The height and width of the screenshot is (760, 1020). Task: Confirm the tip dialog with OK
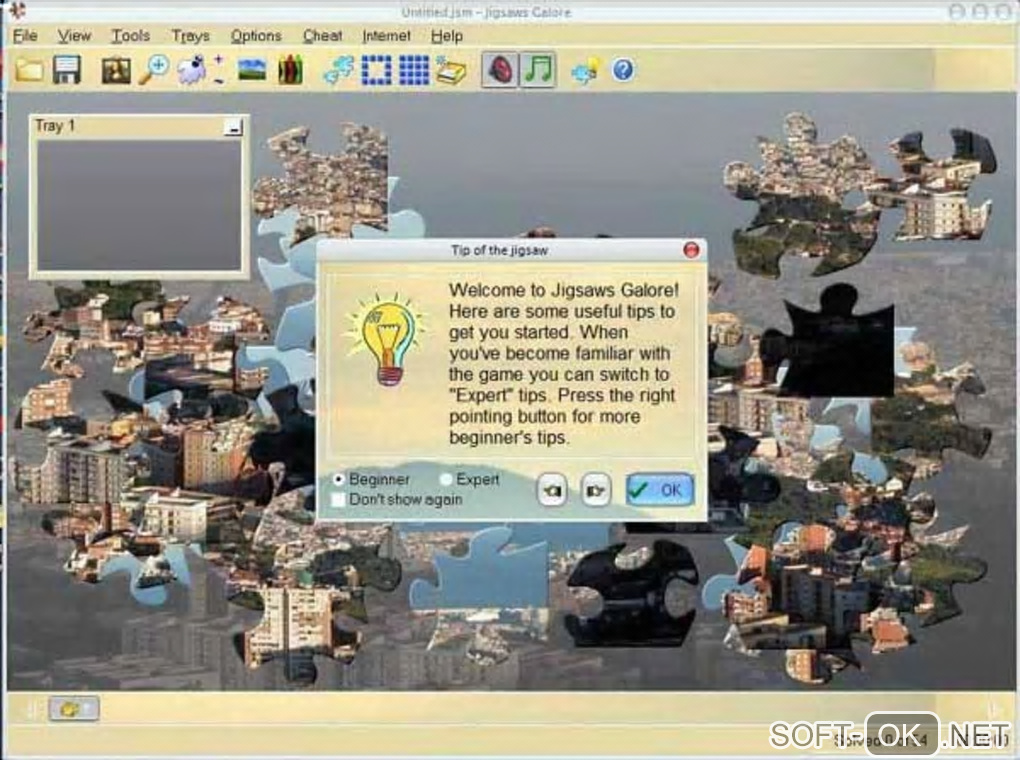point(660,489)
